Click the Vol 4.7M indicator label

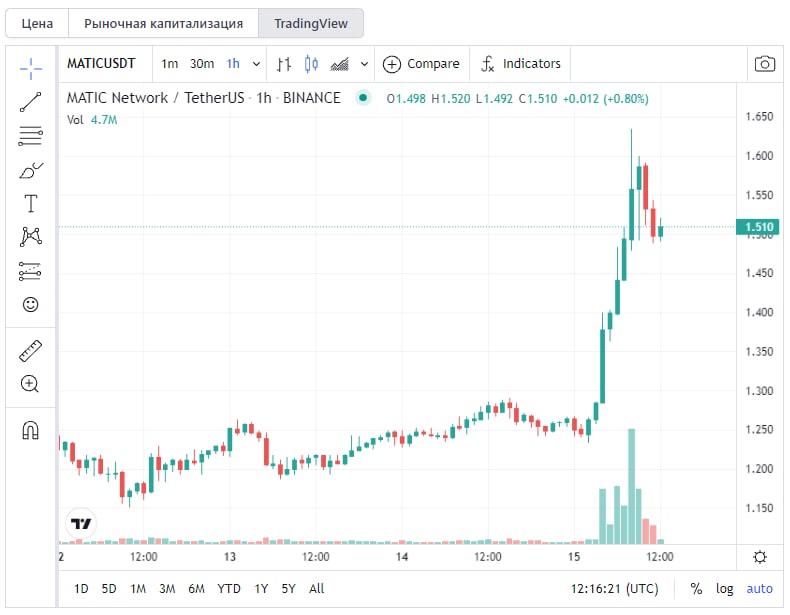pos(92,120)
